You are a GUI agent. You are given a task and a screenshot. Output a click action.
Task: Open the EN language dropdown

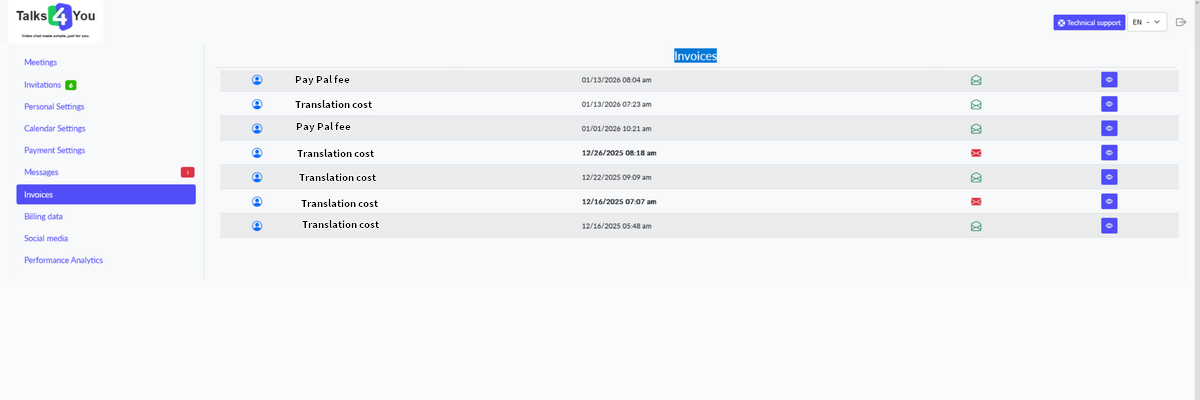[x=1147, y=22]
